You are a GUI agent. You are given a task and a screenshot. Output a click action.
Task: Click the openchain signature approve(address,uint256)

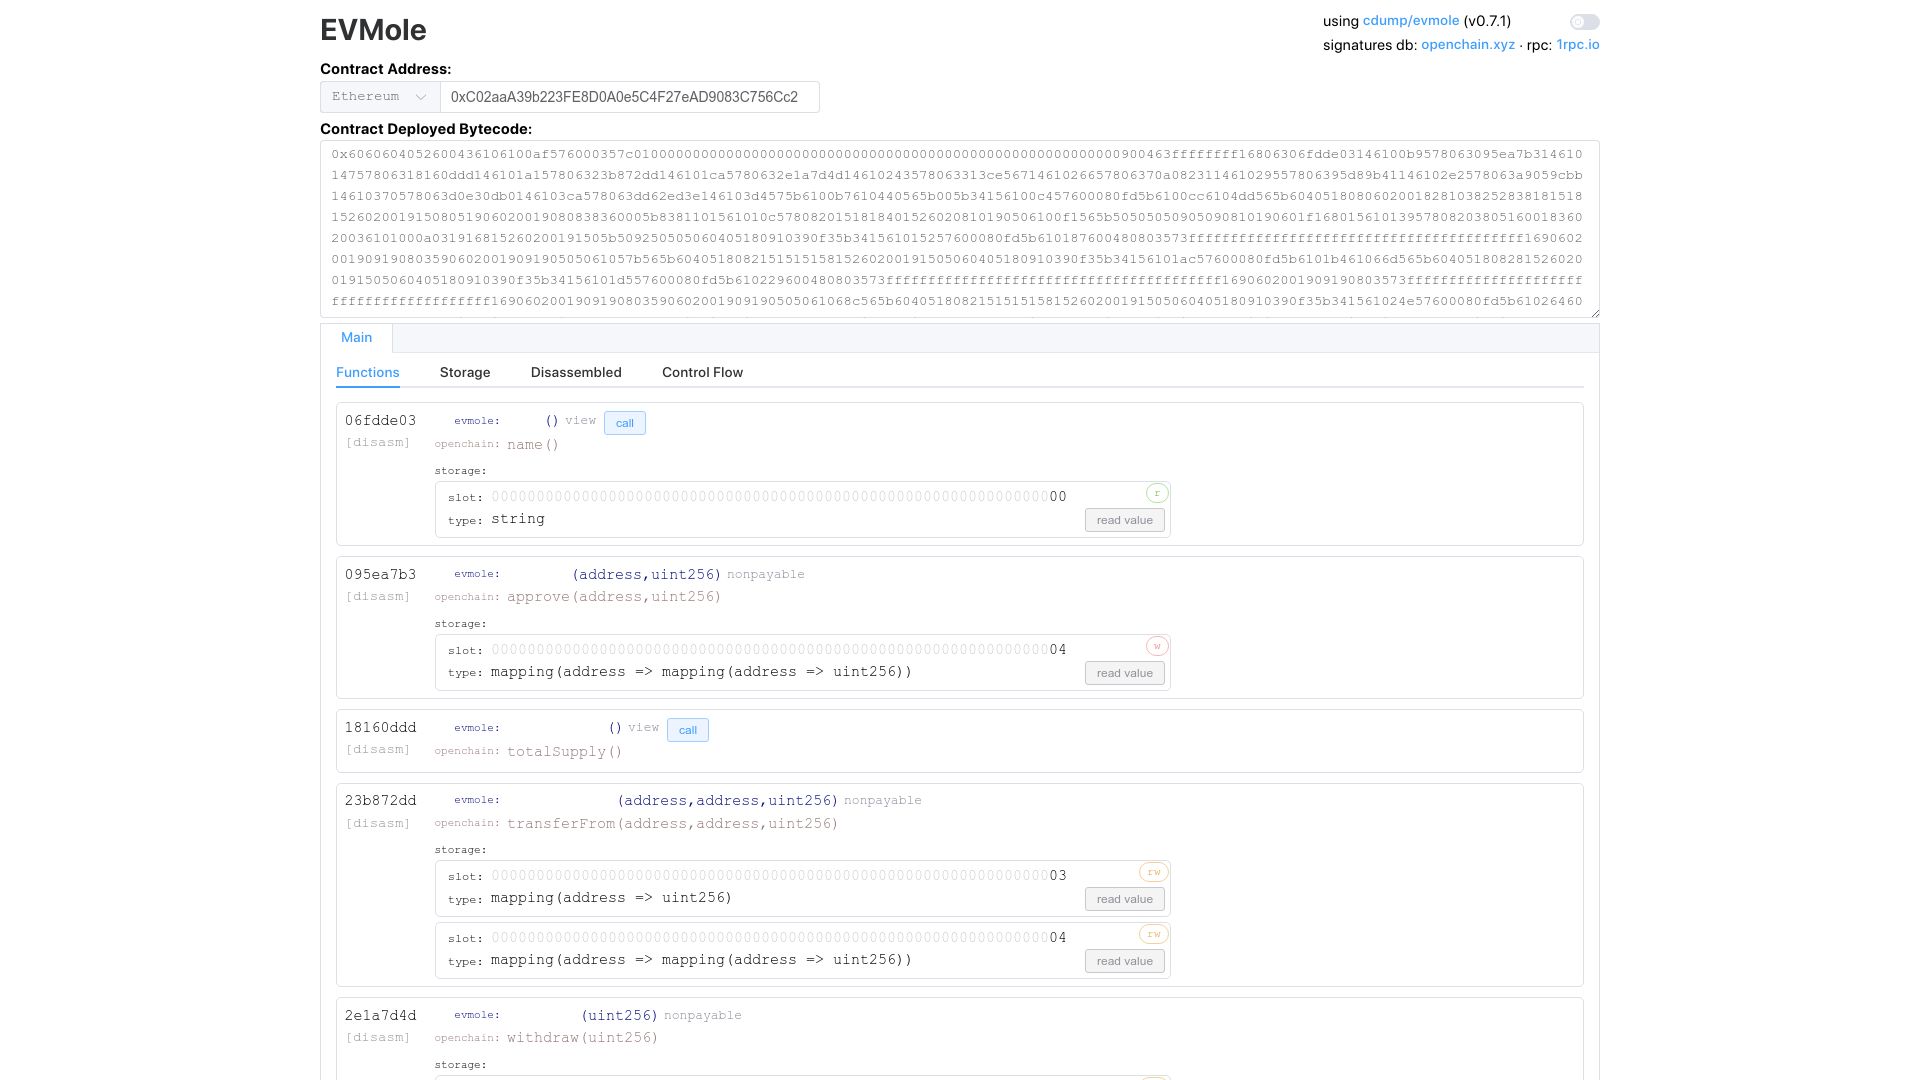(614, 597)
